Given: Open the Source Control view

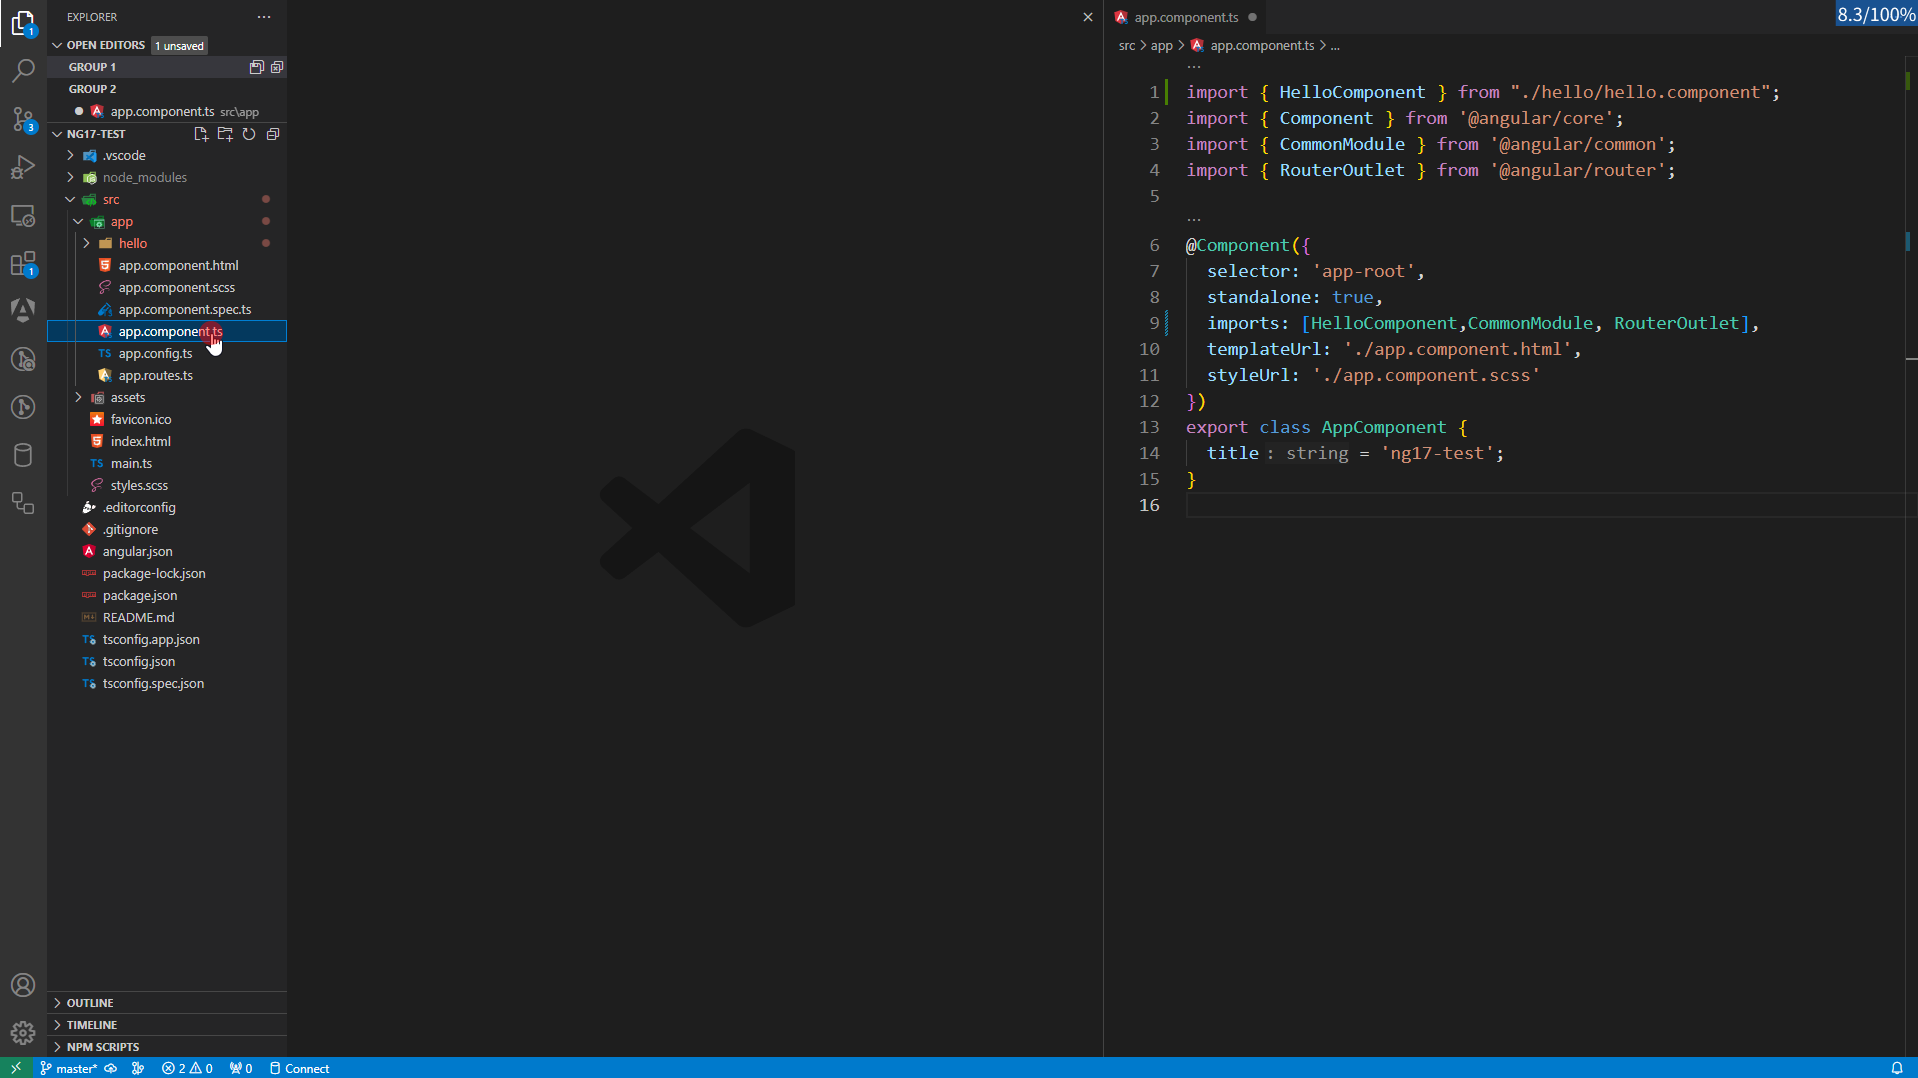Looking at the screenshot, I should 23,120.
